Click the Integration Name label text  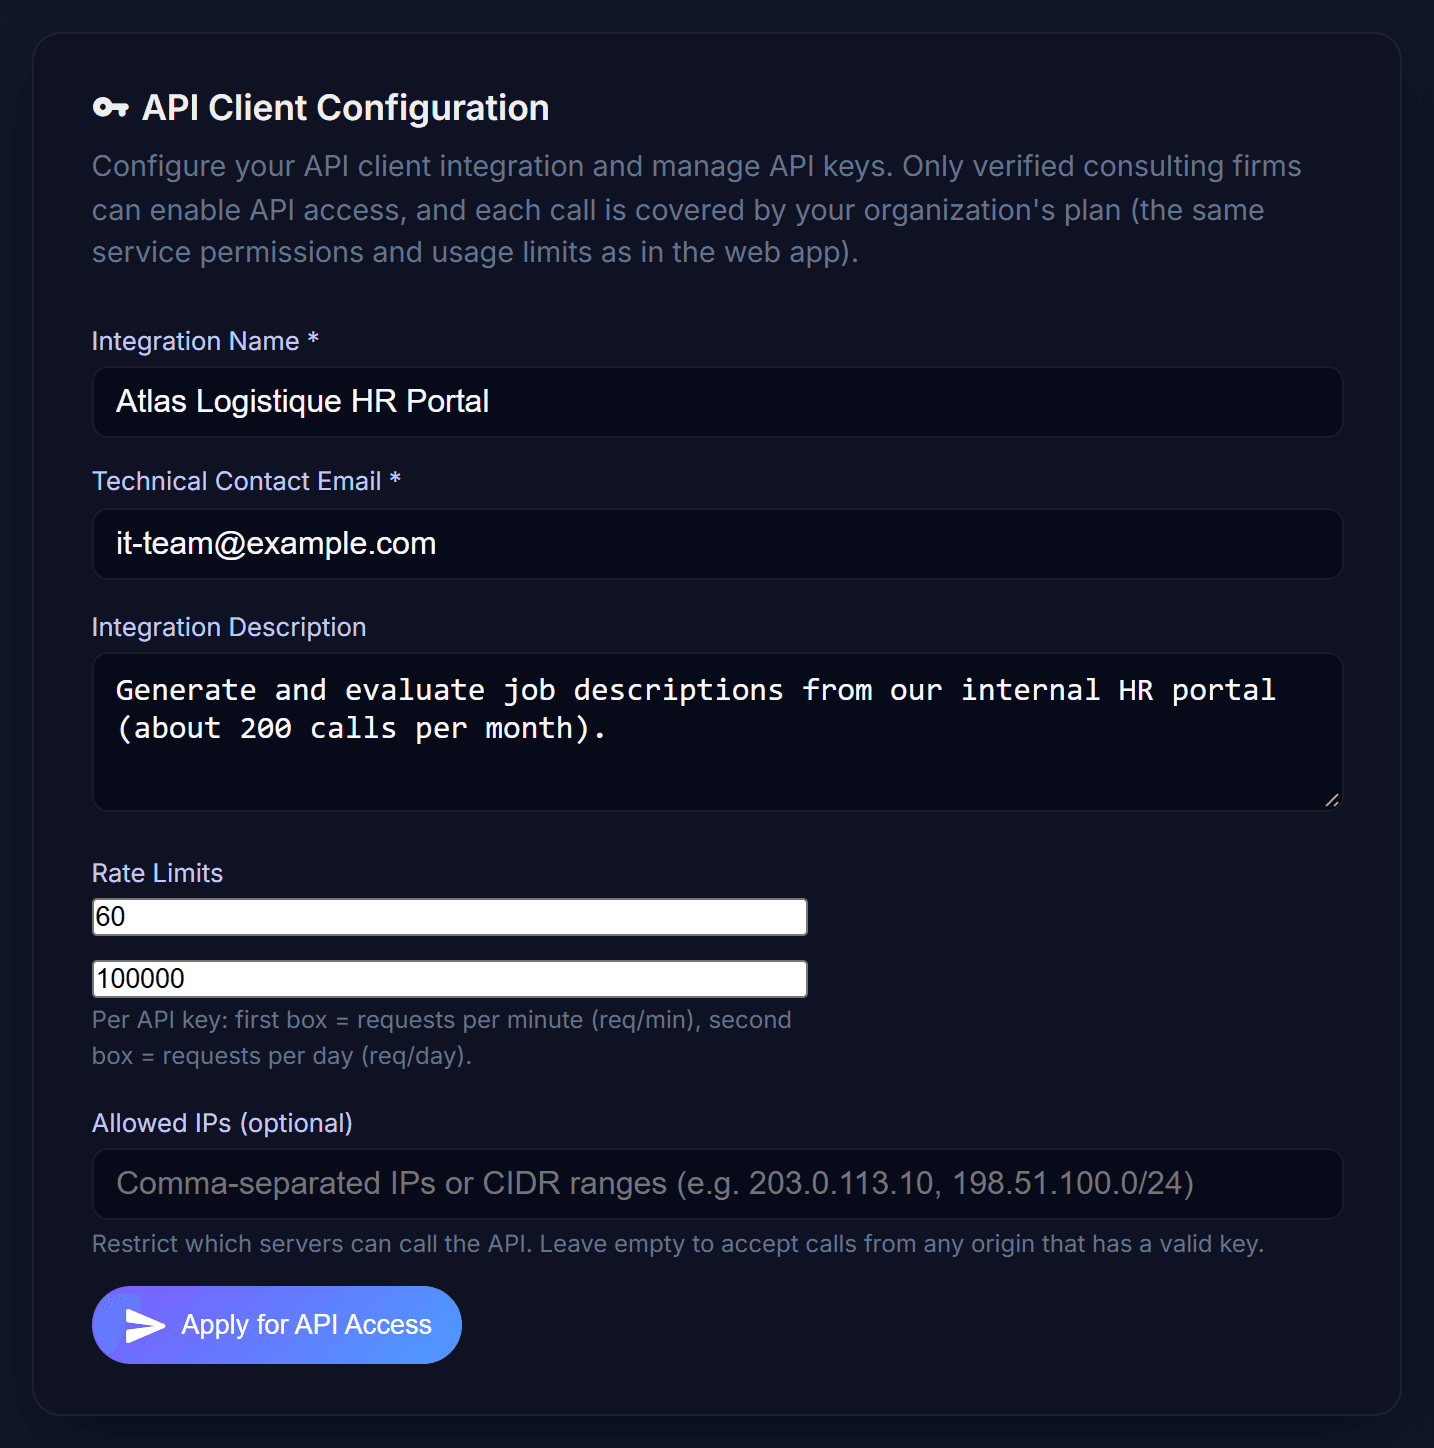(x=196, y=342)
